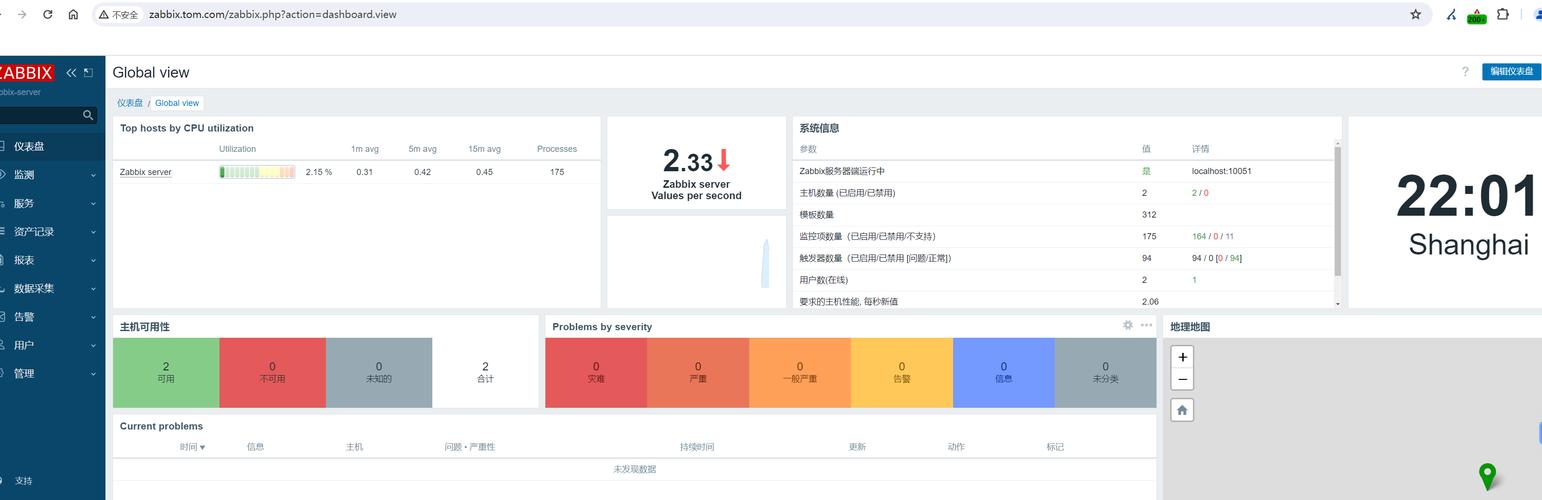Select 仪表盘 in the sidebar menu

tap(52, 146)
